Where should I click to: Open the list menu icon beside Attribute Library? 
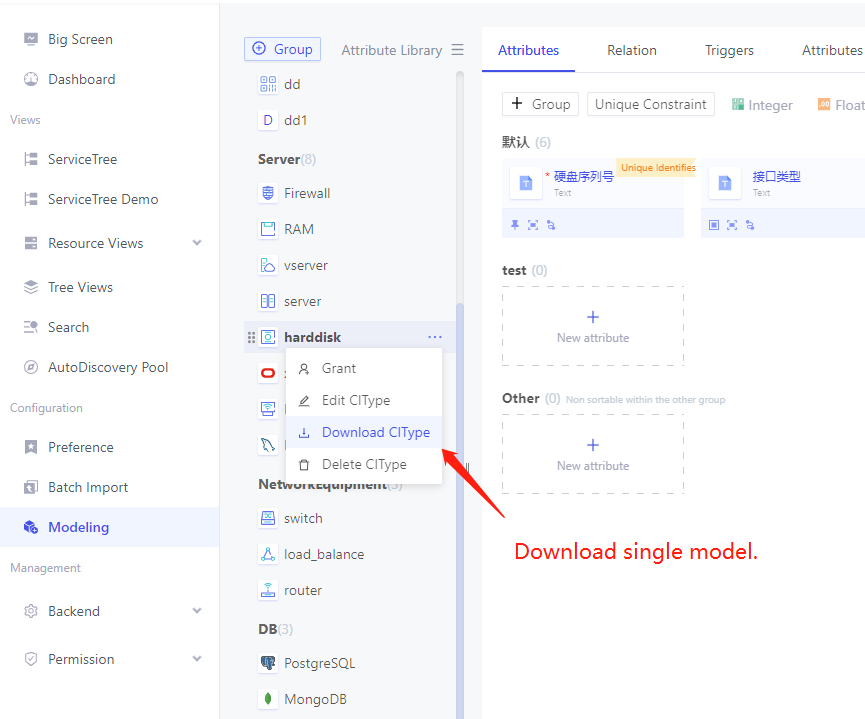point(457,50)
